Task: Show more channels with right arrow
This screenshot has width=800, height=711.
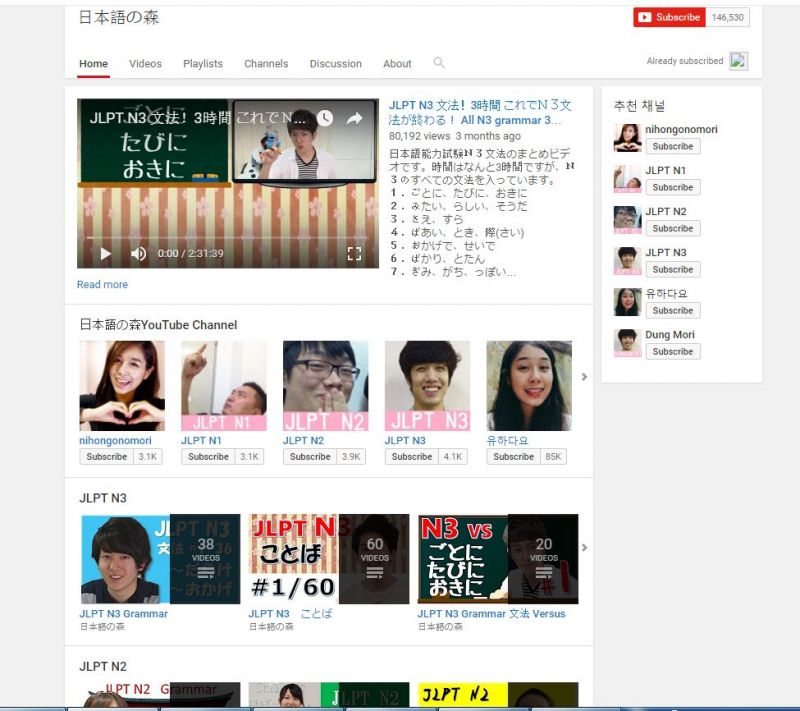Action: [584, 377]
